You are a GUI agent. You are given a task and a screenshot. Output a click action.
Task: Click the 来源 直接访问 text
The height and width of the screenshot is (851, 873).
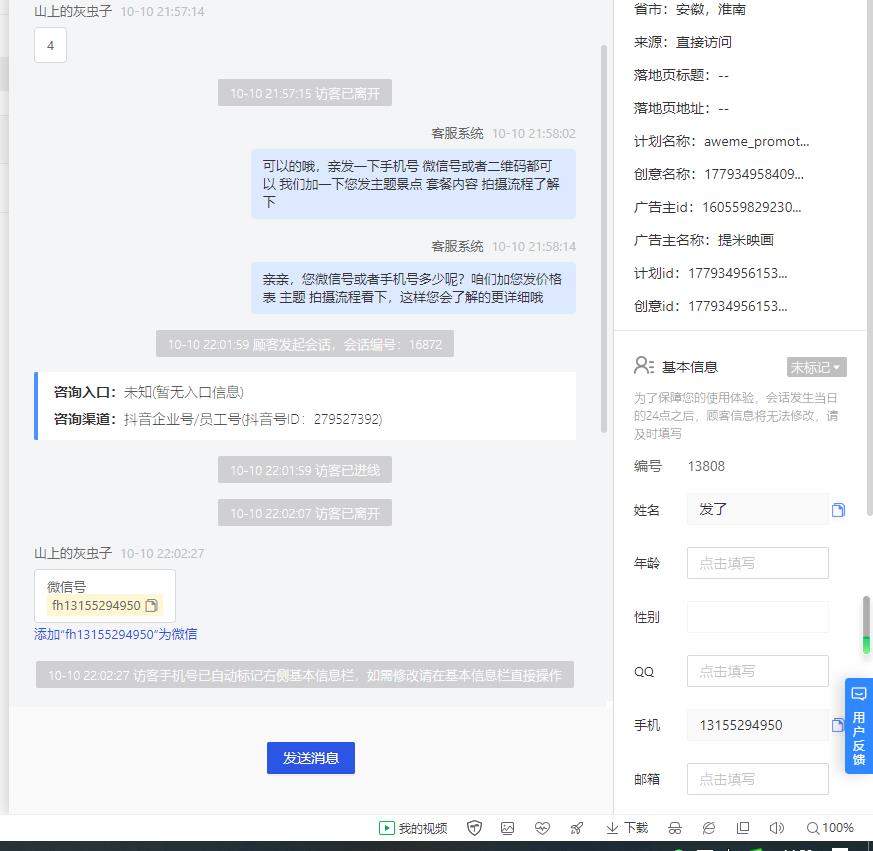click(x=683, y=42)
